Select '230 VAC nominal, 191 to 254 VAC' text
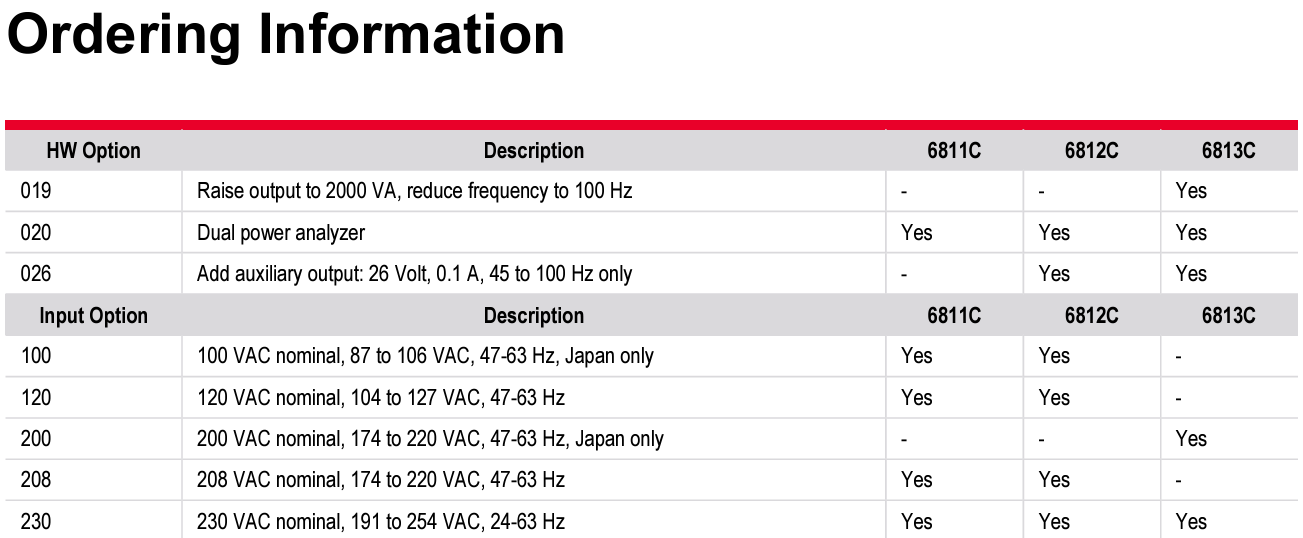 tap(381, 522)
